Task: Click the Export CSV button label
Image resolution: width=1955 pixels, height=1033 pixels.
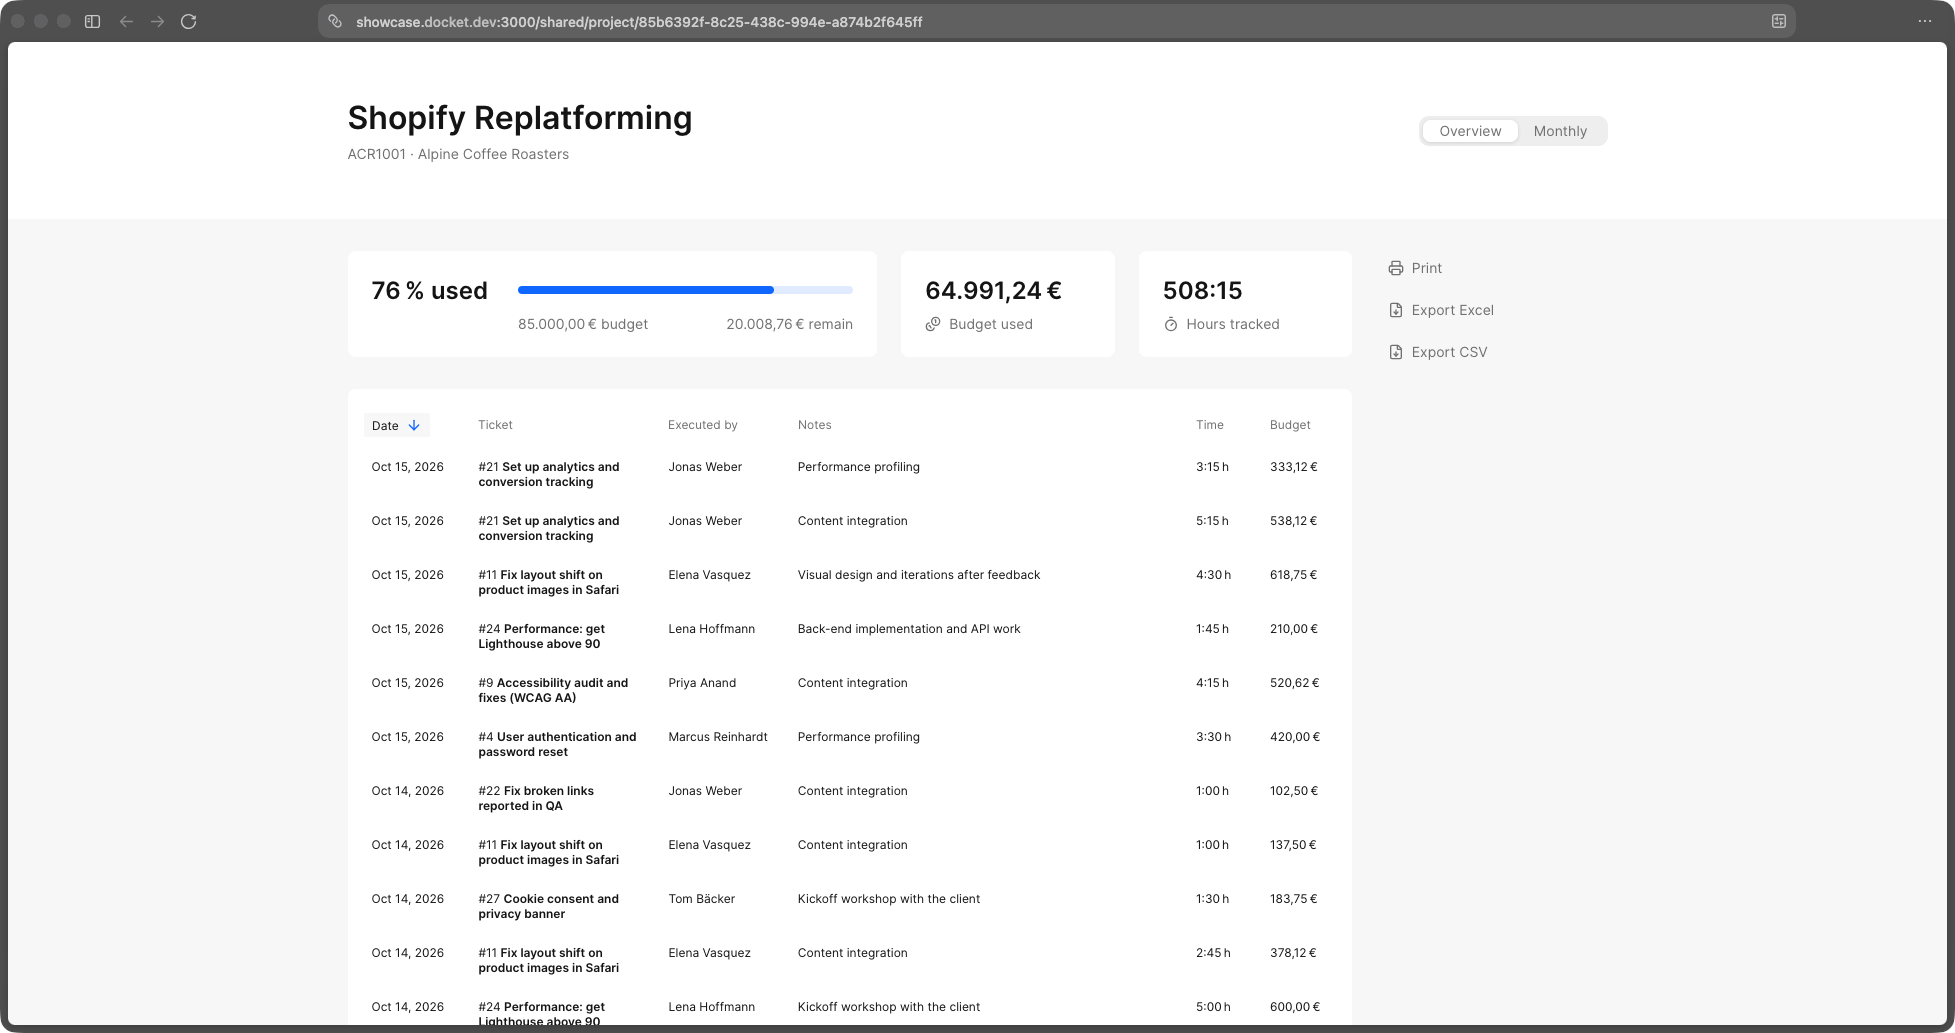Action: point(1449,352)
